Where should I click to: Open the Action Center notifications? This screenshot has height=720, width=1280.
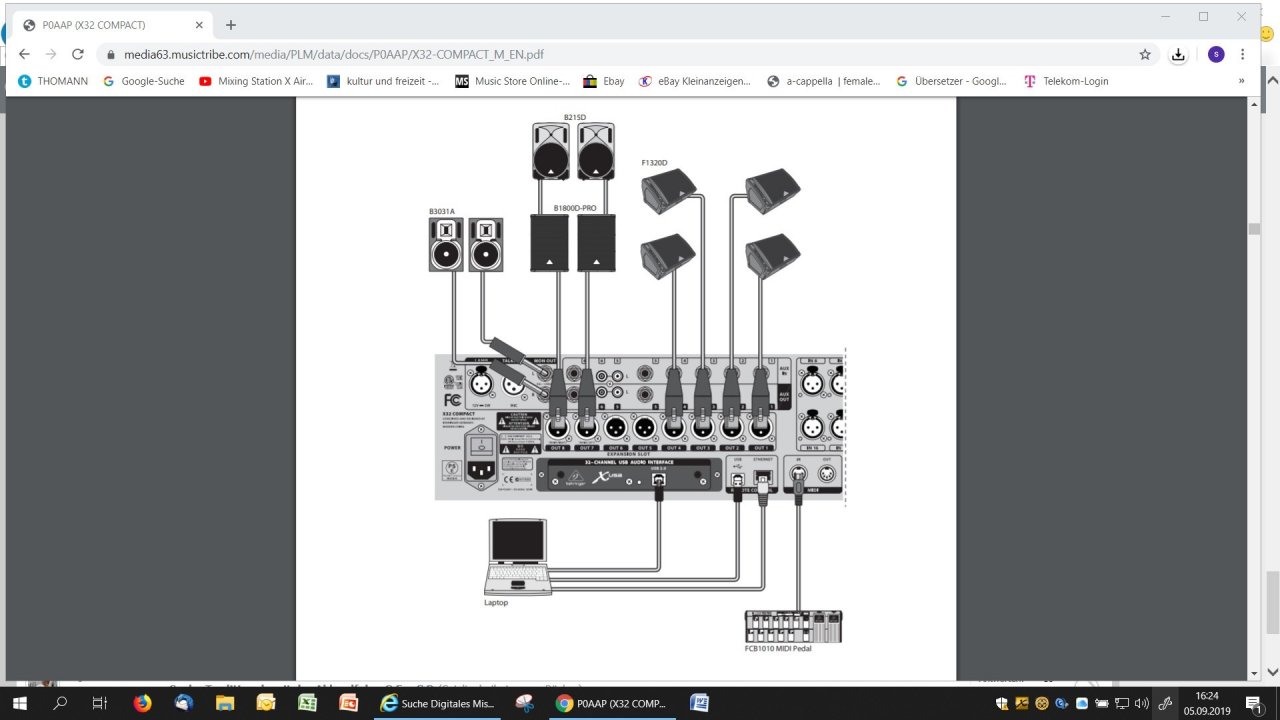tap(1253, 703)
